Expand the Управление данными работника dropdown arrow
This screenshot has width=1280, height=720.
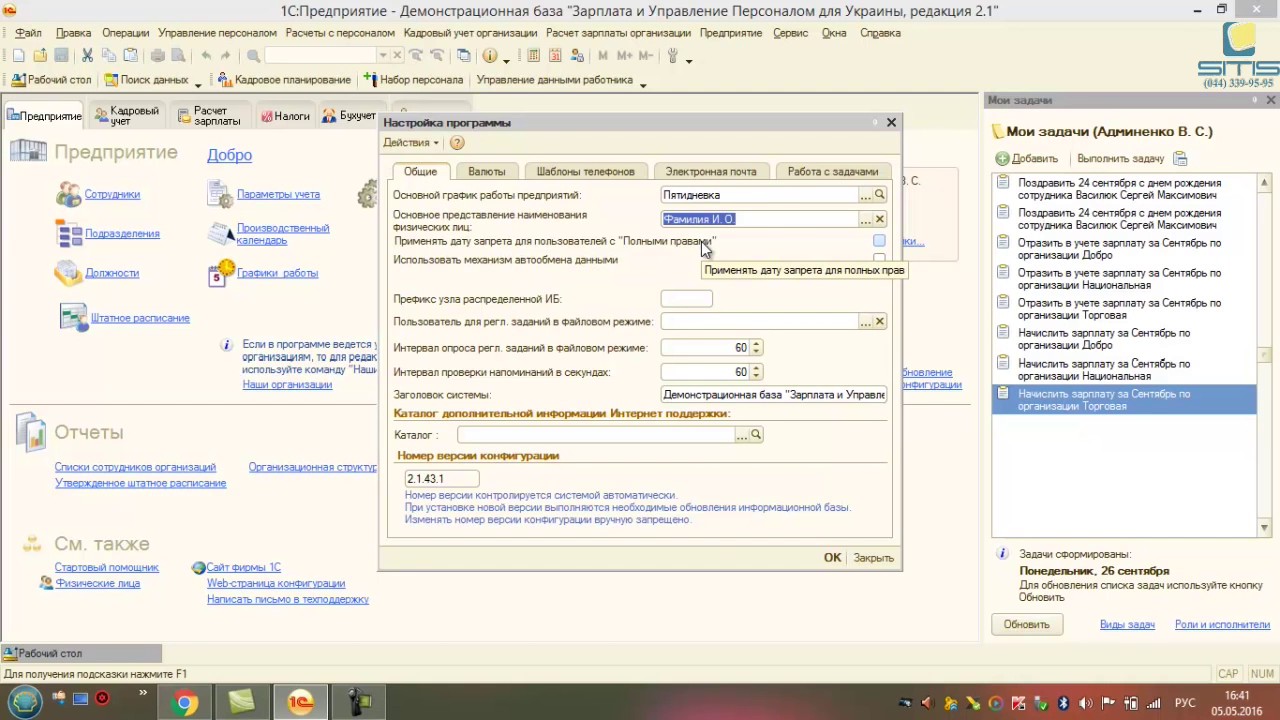(x=642, y=85)
